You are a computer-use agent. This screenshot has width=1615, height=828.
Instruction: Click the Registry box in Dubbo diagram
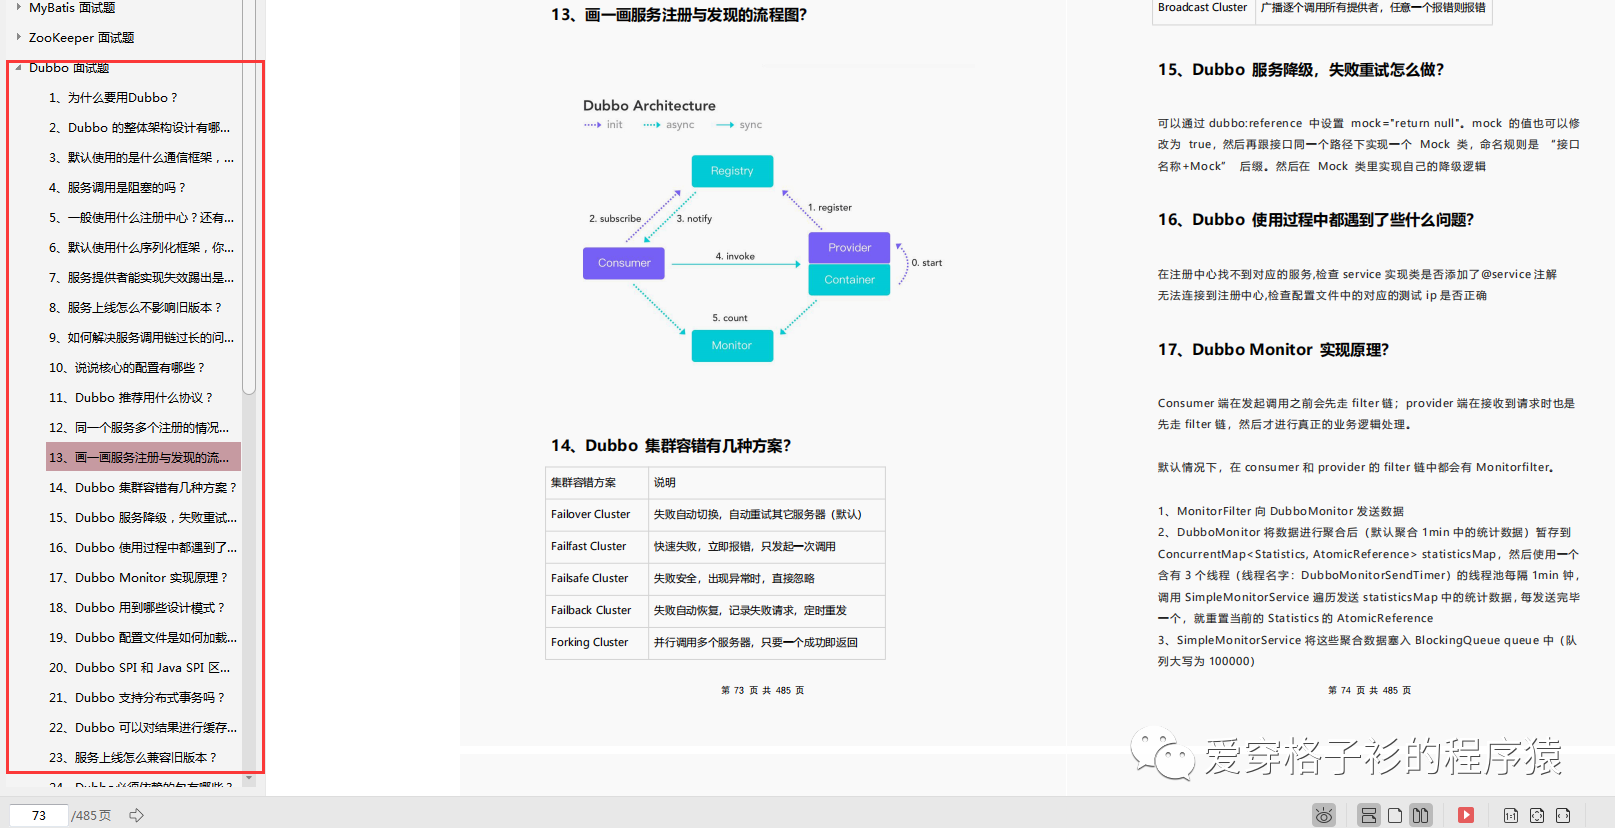point(732,171)
